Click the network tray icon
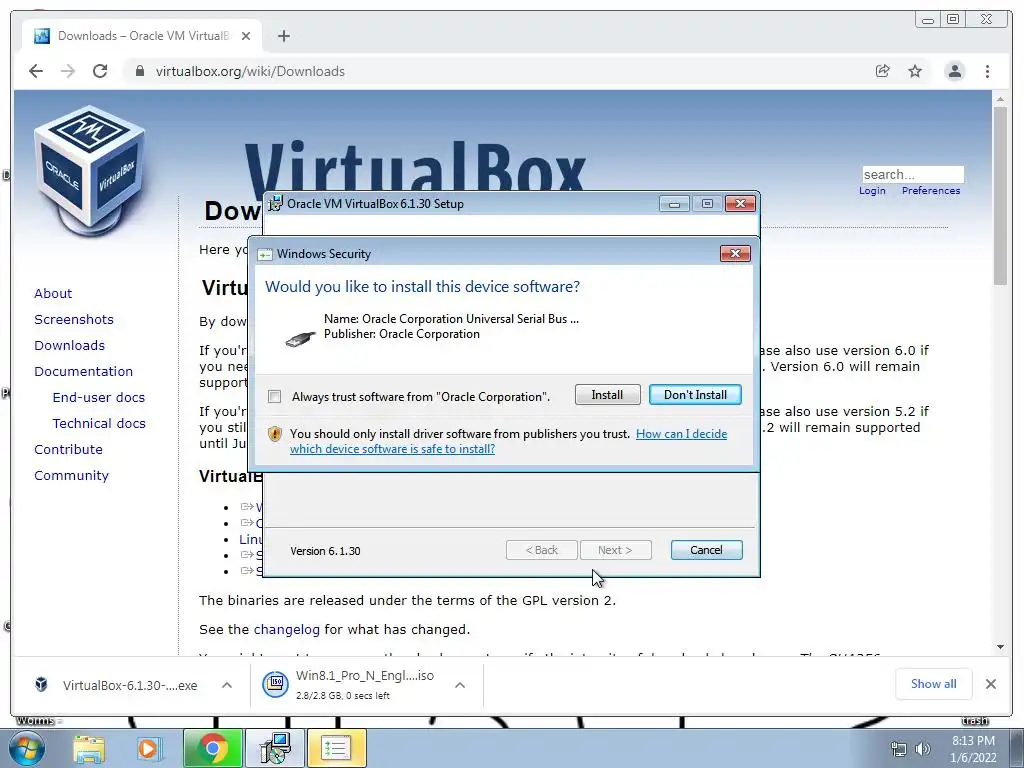Image resolution: width=1024 pixels, height=768 pixels. pyautogui.click(x=899, y=749)
